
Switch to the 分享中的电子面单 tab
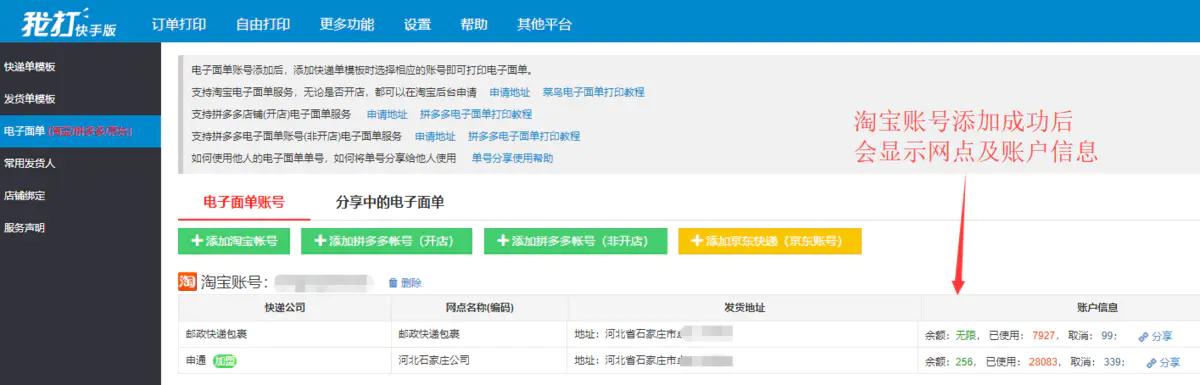pyautogui.click(x=391, y=202)
